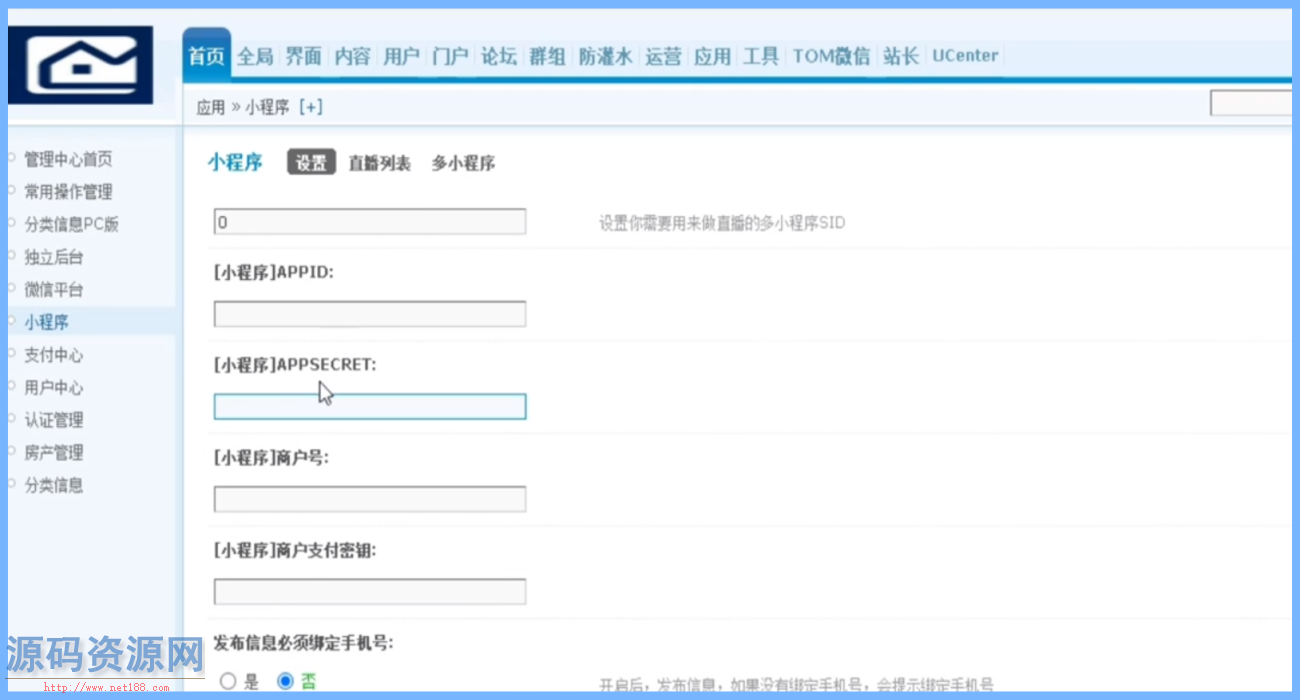
Task: Expand the breadcrumb with the [+] control
Action: (x=311, y=106)
